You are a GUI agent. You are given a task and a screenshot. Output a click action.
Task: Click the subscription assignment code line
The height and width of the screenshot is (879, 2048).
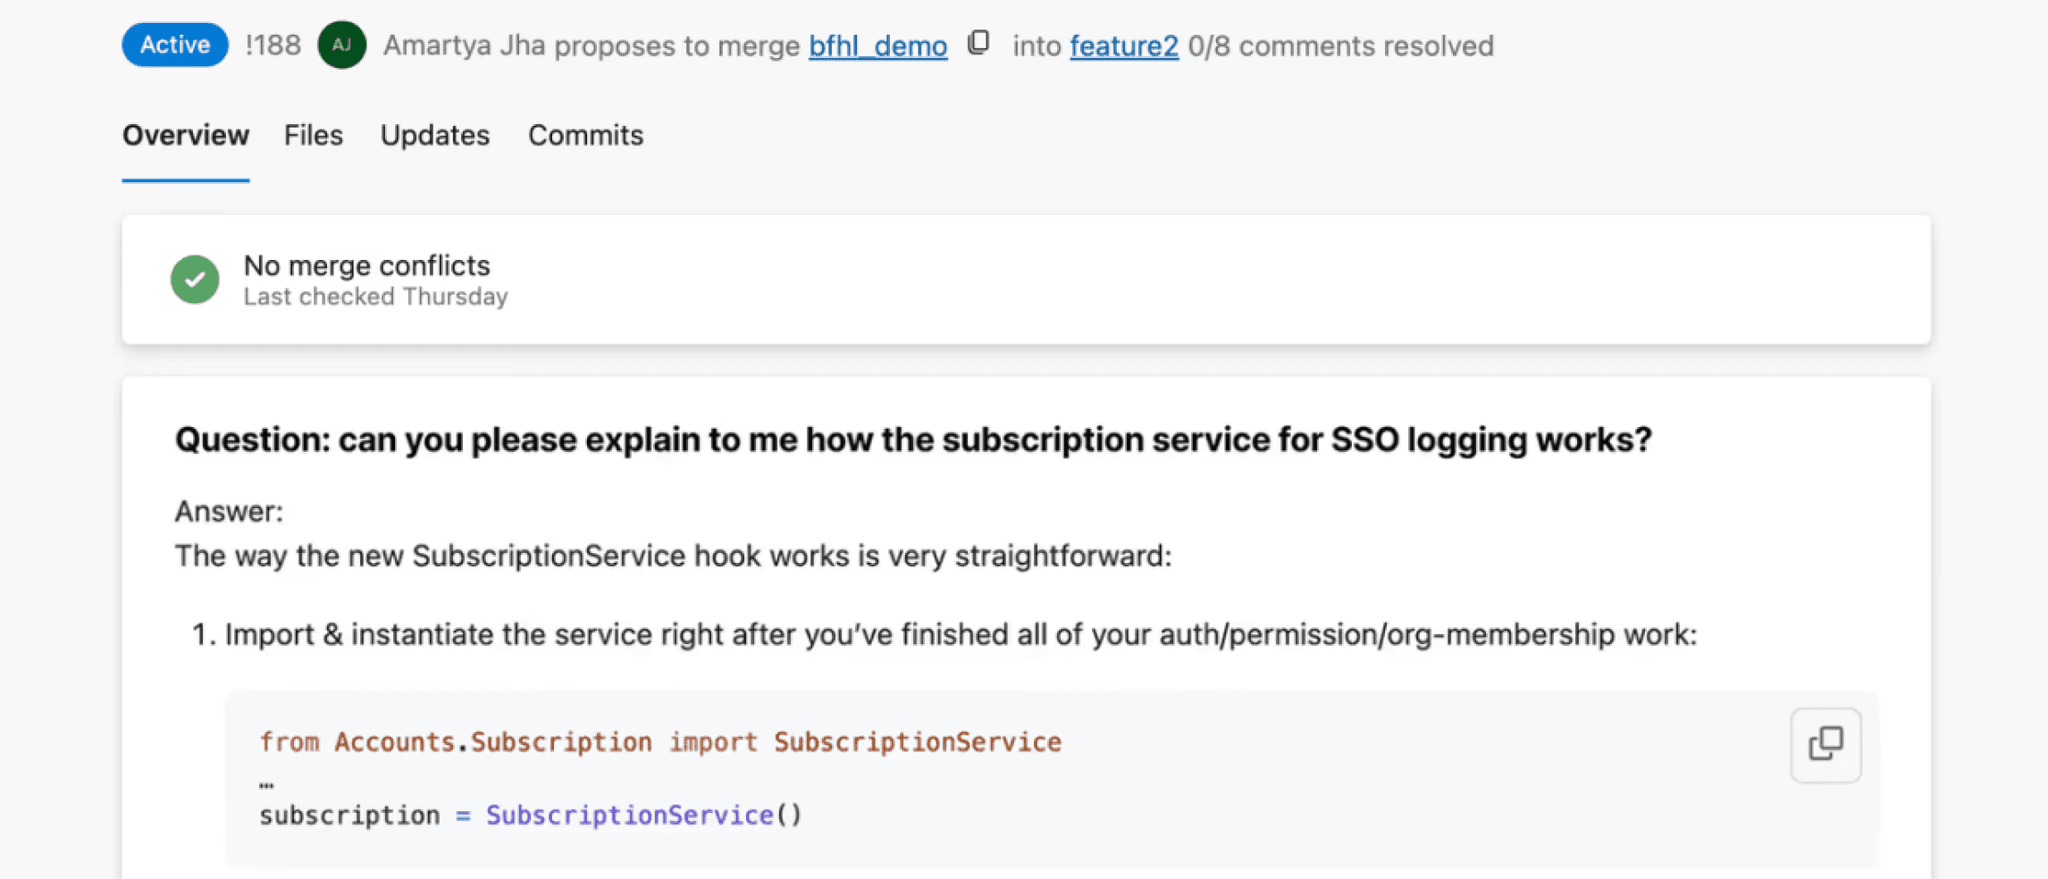coord(530,816)
